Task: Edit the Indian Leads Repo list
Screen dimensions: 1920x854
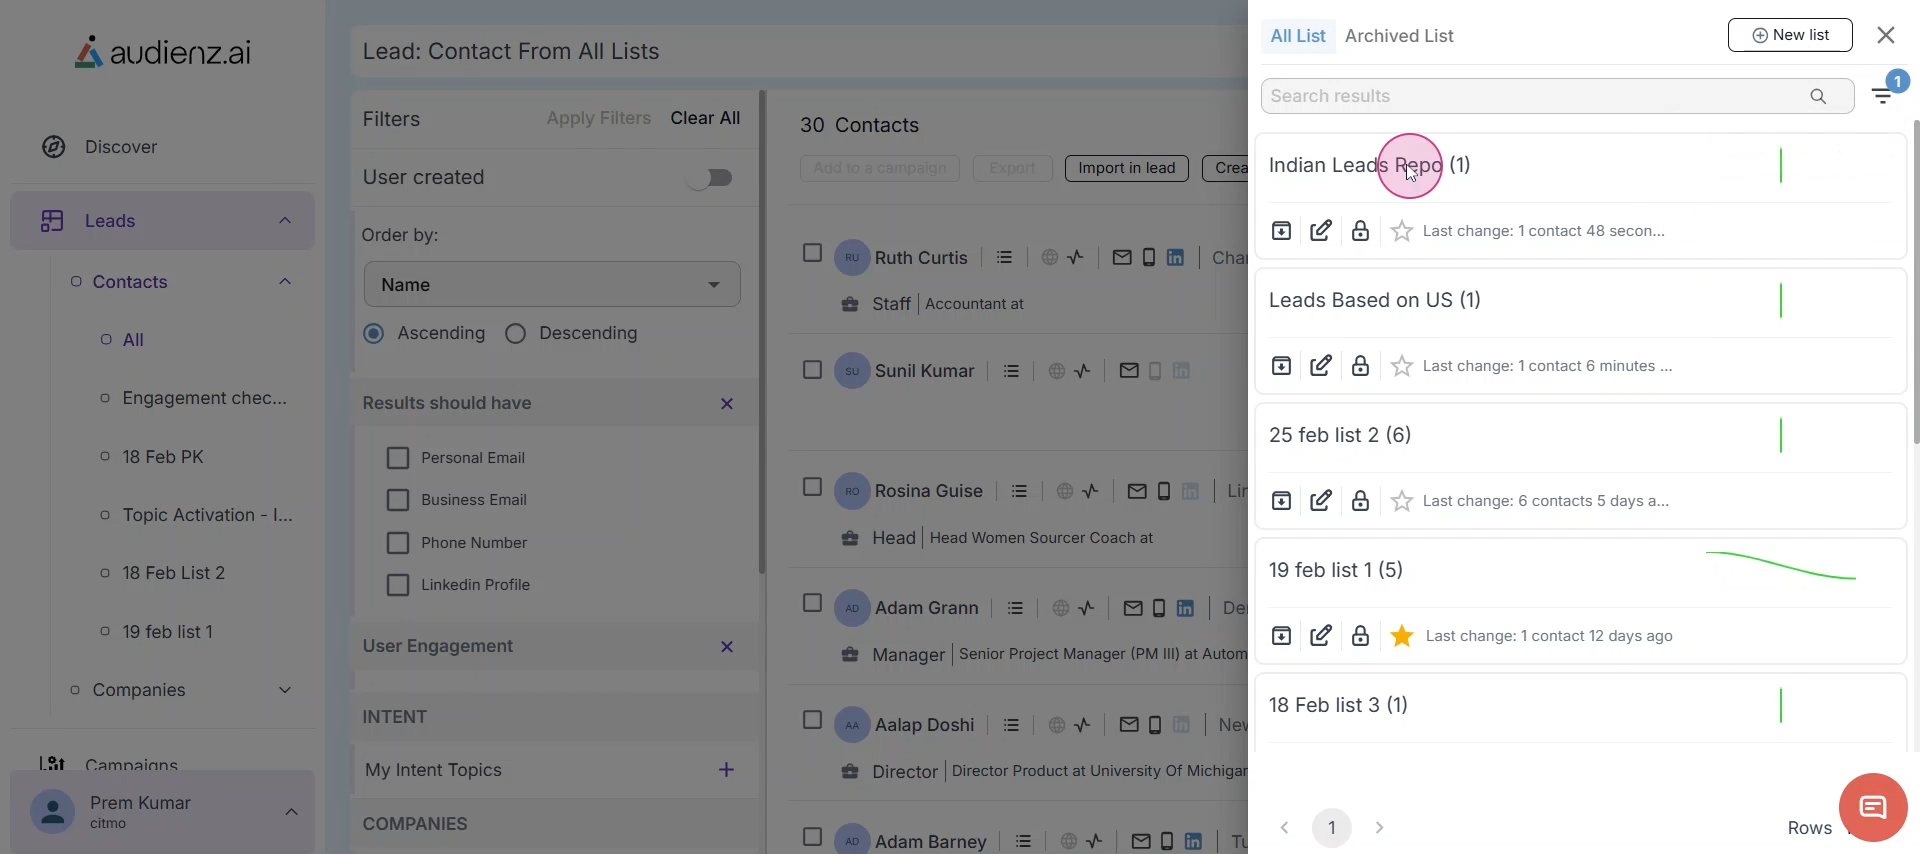Action: (1321, 231)
